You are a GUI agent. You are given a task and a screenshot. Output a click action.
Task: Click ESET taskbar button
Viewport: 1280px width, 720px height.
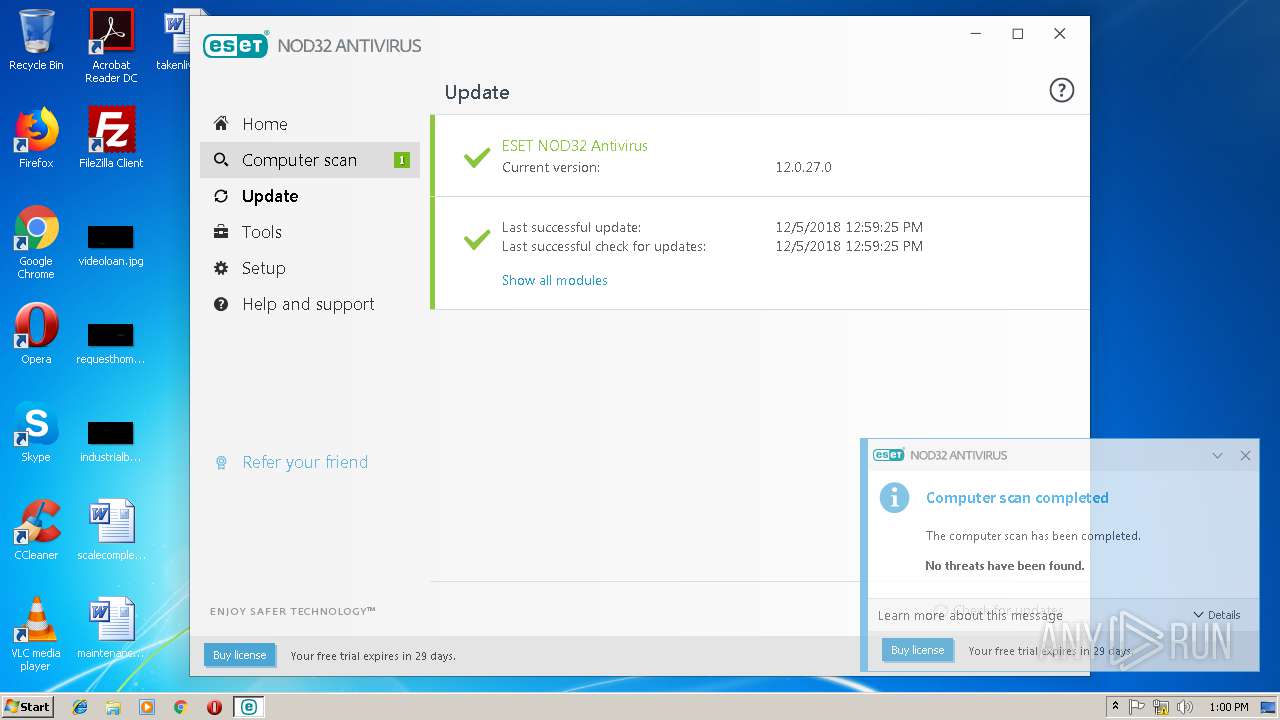pos(248,707)
